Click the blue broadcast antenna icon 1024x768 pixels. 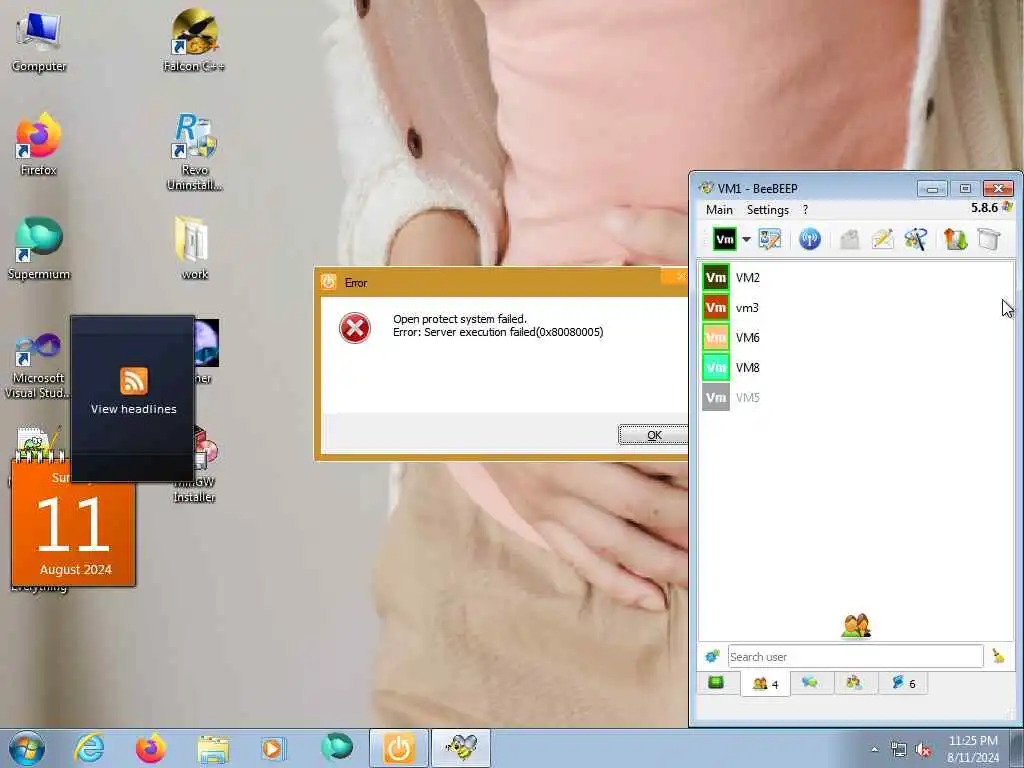(x=809, y=239)
